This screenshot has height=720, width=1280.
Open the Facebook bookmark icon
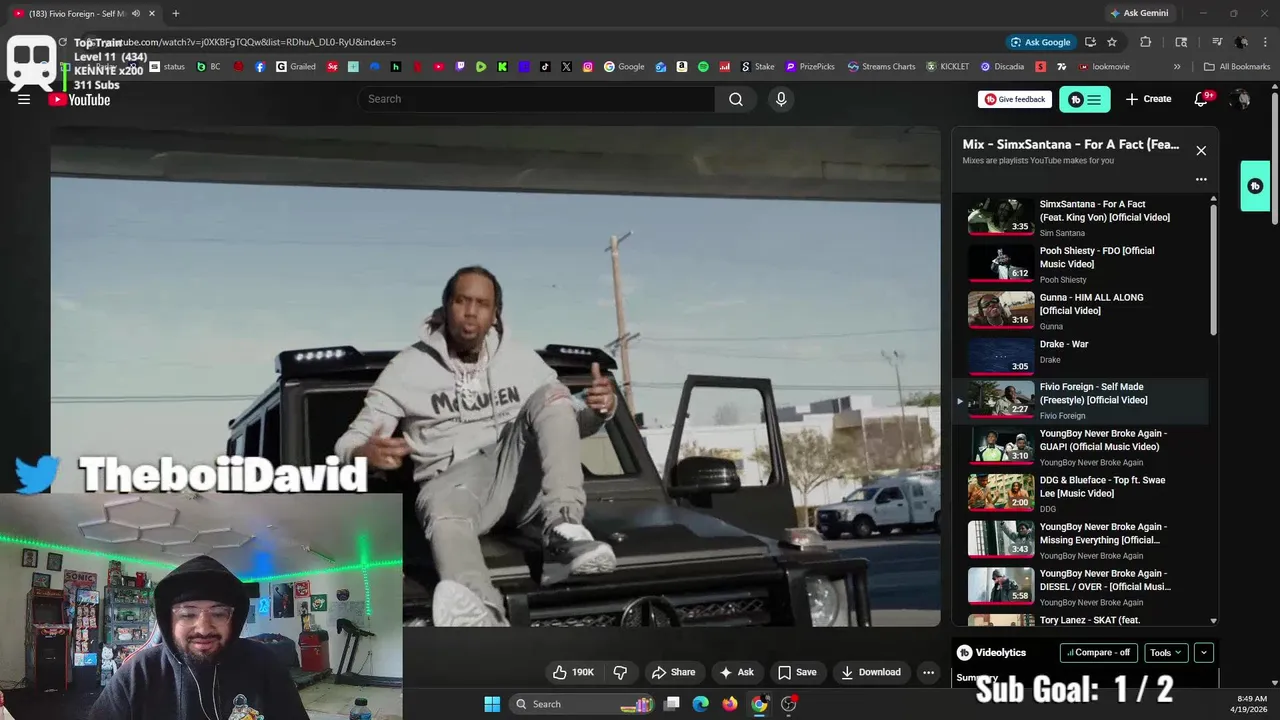pyautogui.click(x=260, y=67)
